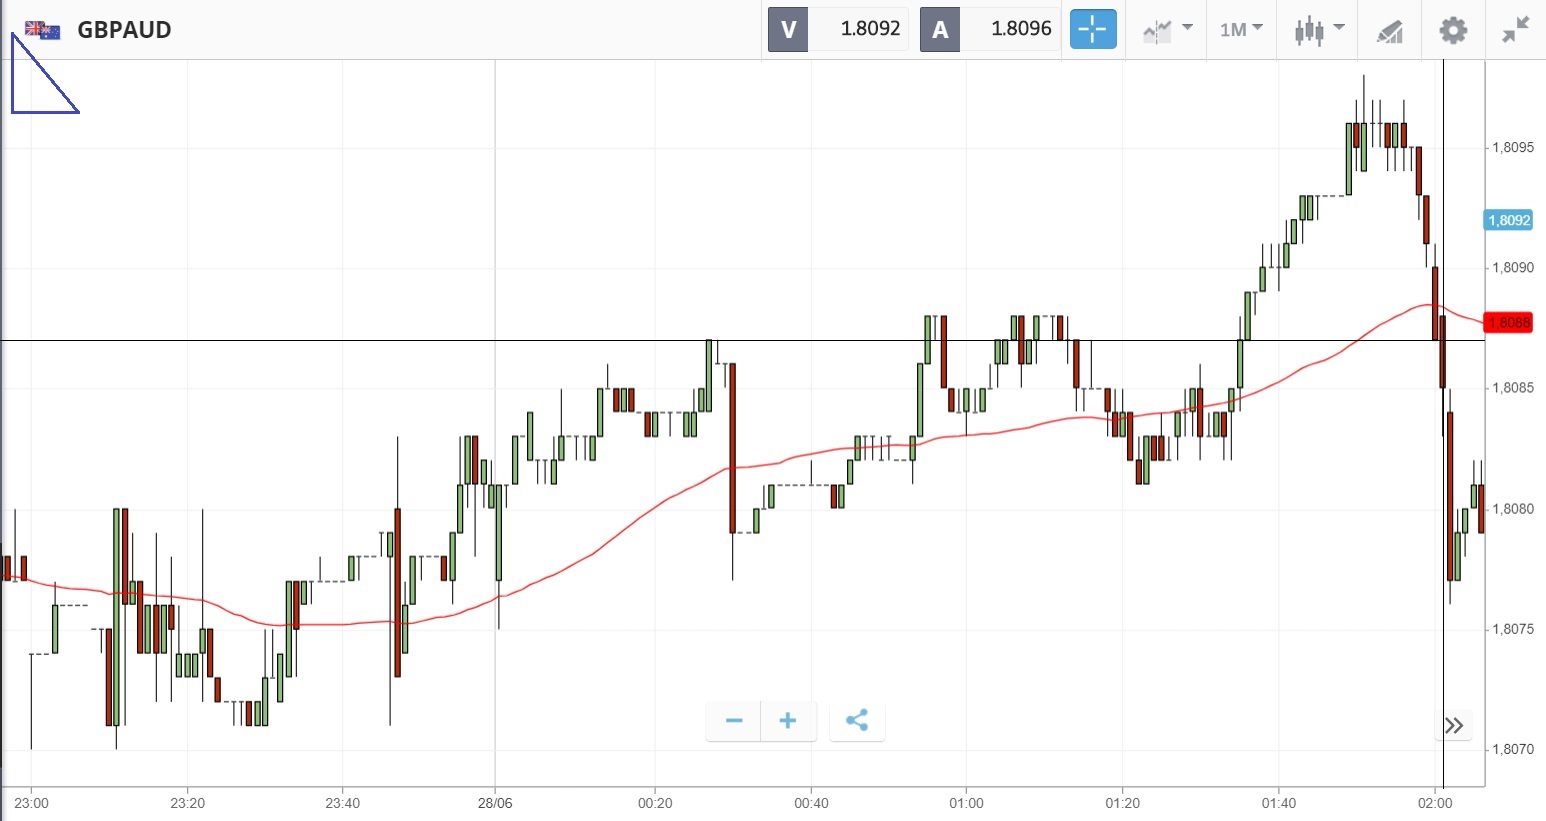Toggle the crosshair cursor tool

point(1092,29)
